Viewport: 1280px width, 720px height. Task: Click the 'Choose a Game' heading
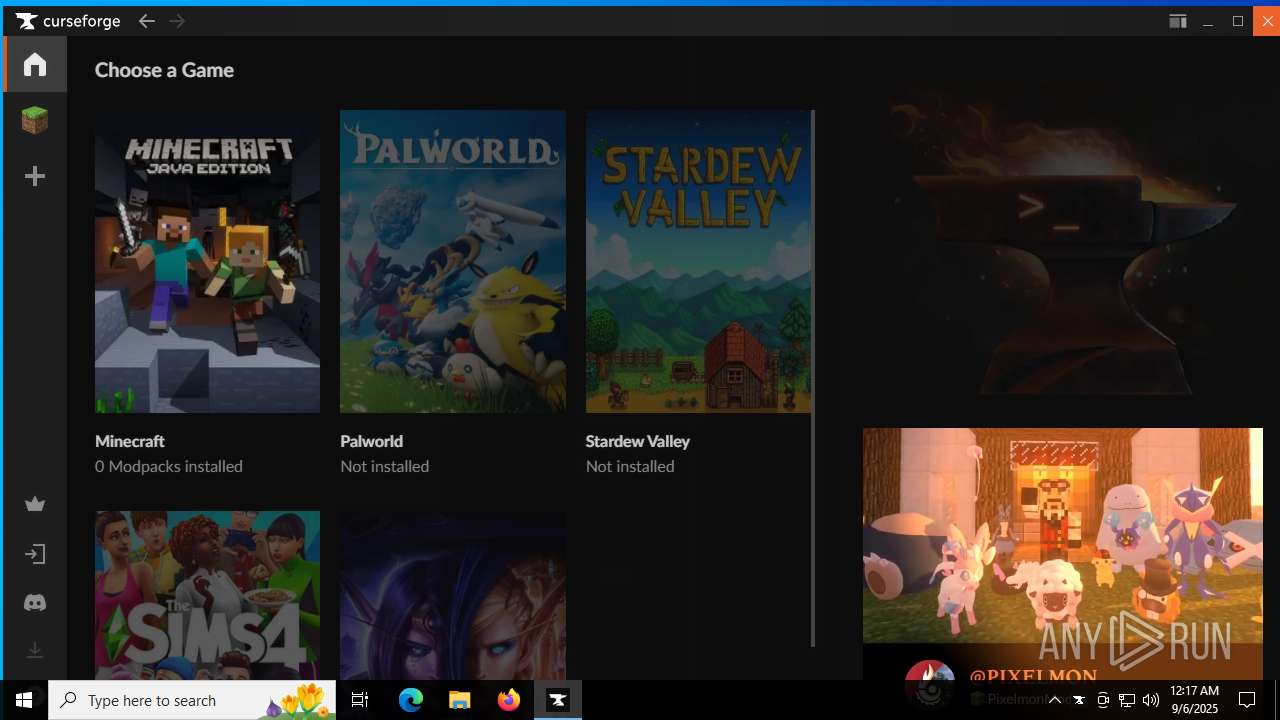[164, 70]
